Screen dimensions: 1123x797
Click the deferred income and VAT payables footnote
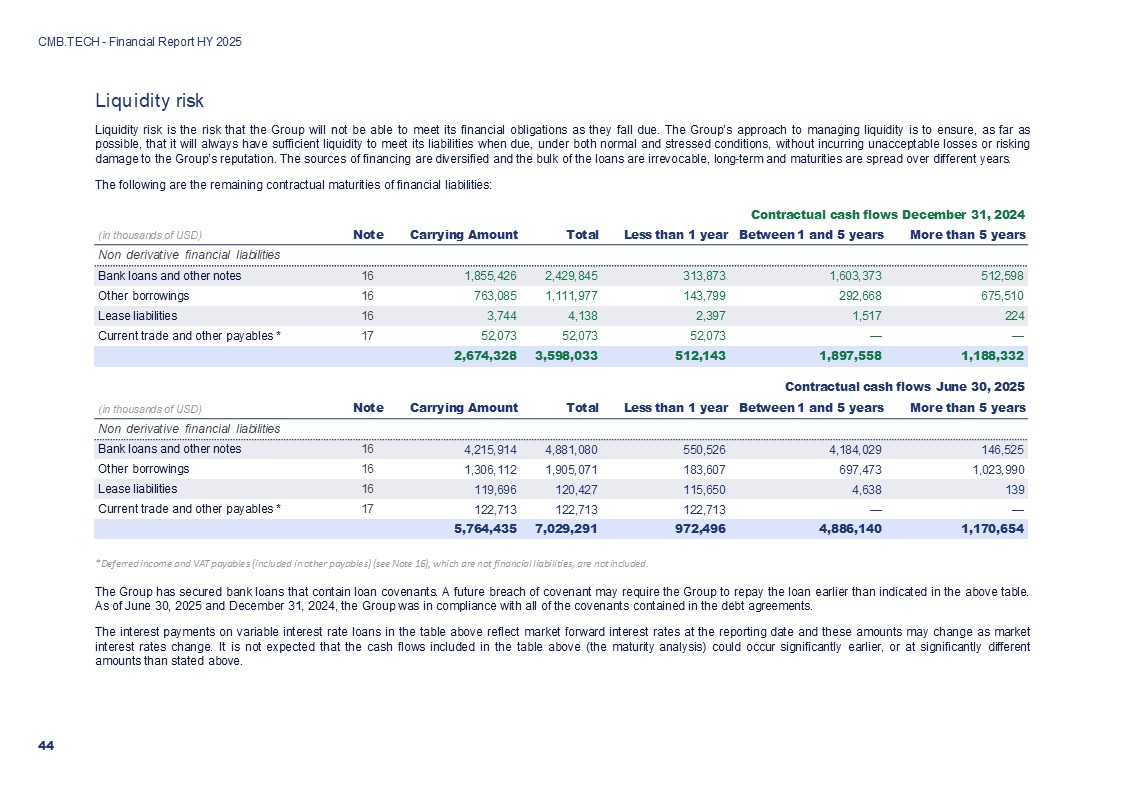tap(371, 563)
